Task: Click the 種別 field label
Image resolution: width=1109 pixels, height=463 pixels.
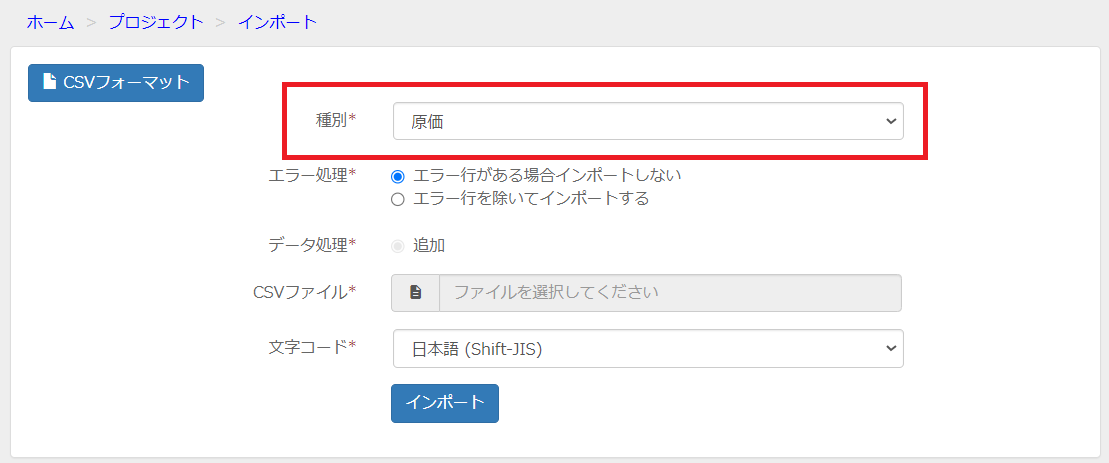Action: pyautogui.click(x=335, y=121)
